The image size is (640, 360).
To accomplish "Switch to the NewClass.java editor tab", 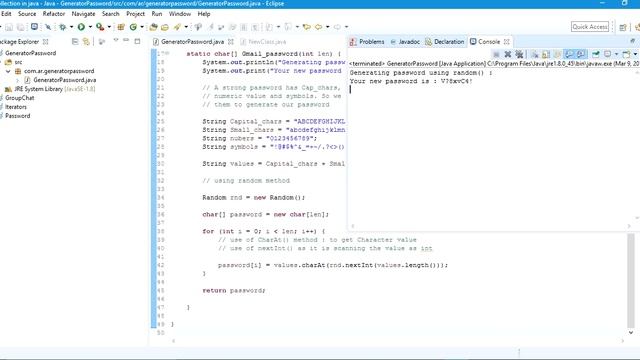I will pyautogui.click(x=263, y=42).
